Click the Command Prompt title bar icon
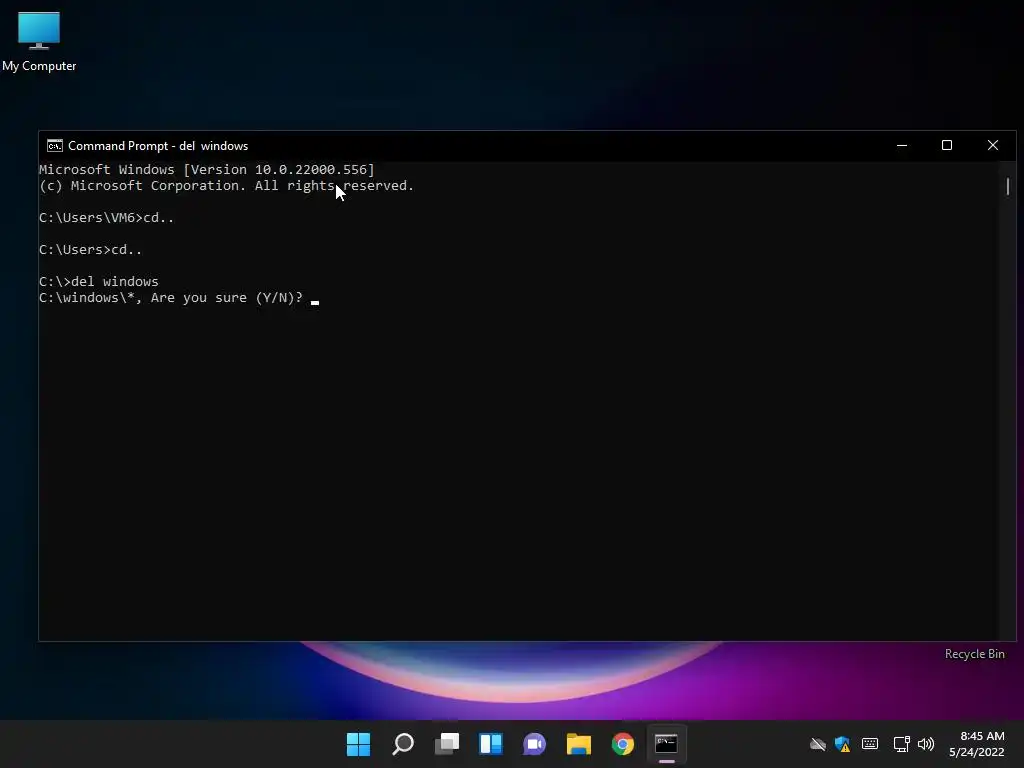 [x=55, y=146]
